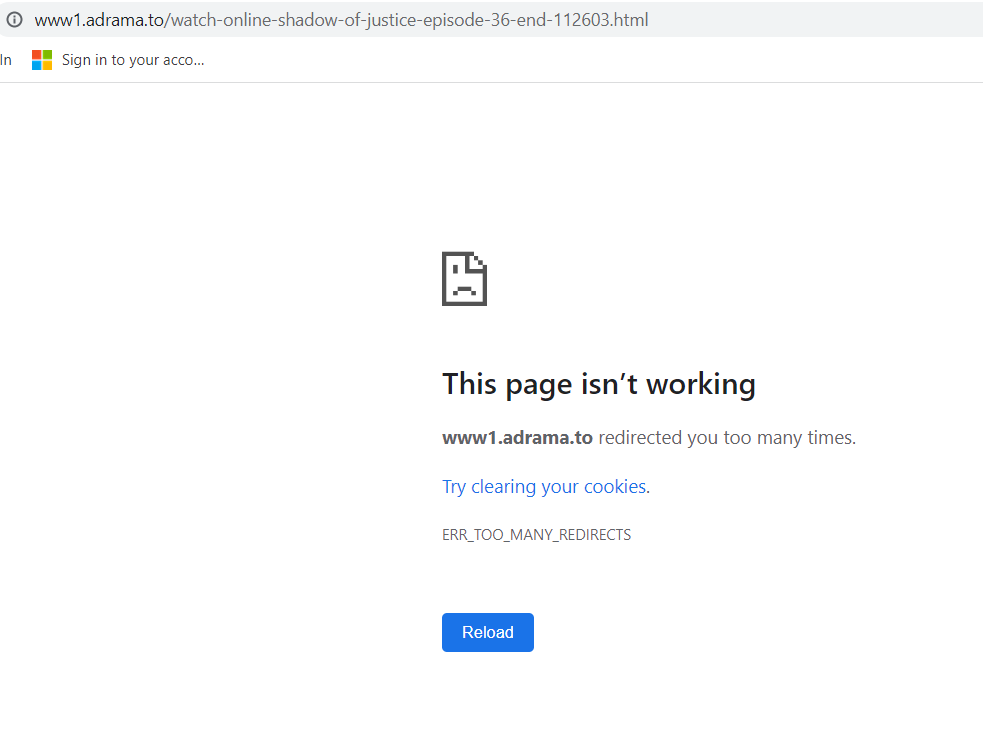This screenshot has width=983, height=756.
Task: Open the 'Try clearing your cookies' link
Action: point(545,487)
